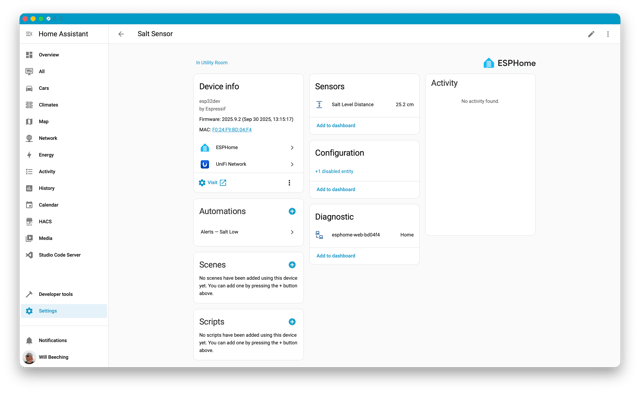Click the Will Beeching profile avatar
The image size is (640, 393).
[29, 357]
